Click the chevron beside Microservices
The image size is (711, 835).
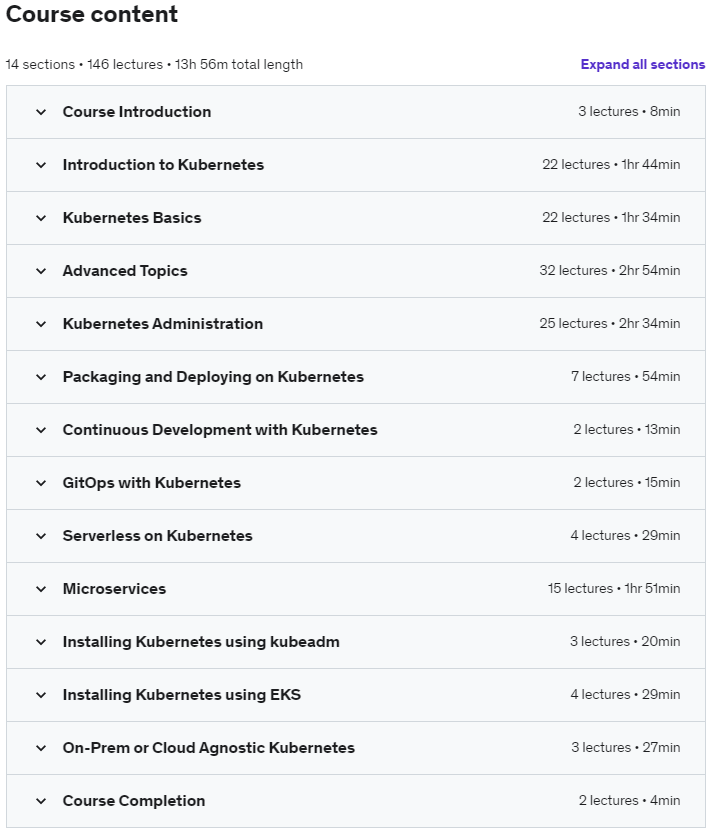(41, 589)
